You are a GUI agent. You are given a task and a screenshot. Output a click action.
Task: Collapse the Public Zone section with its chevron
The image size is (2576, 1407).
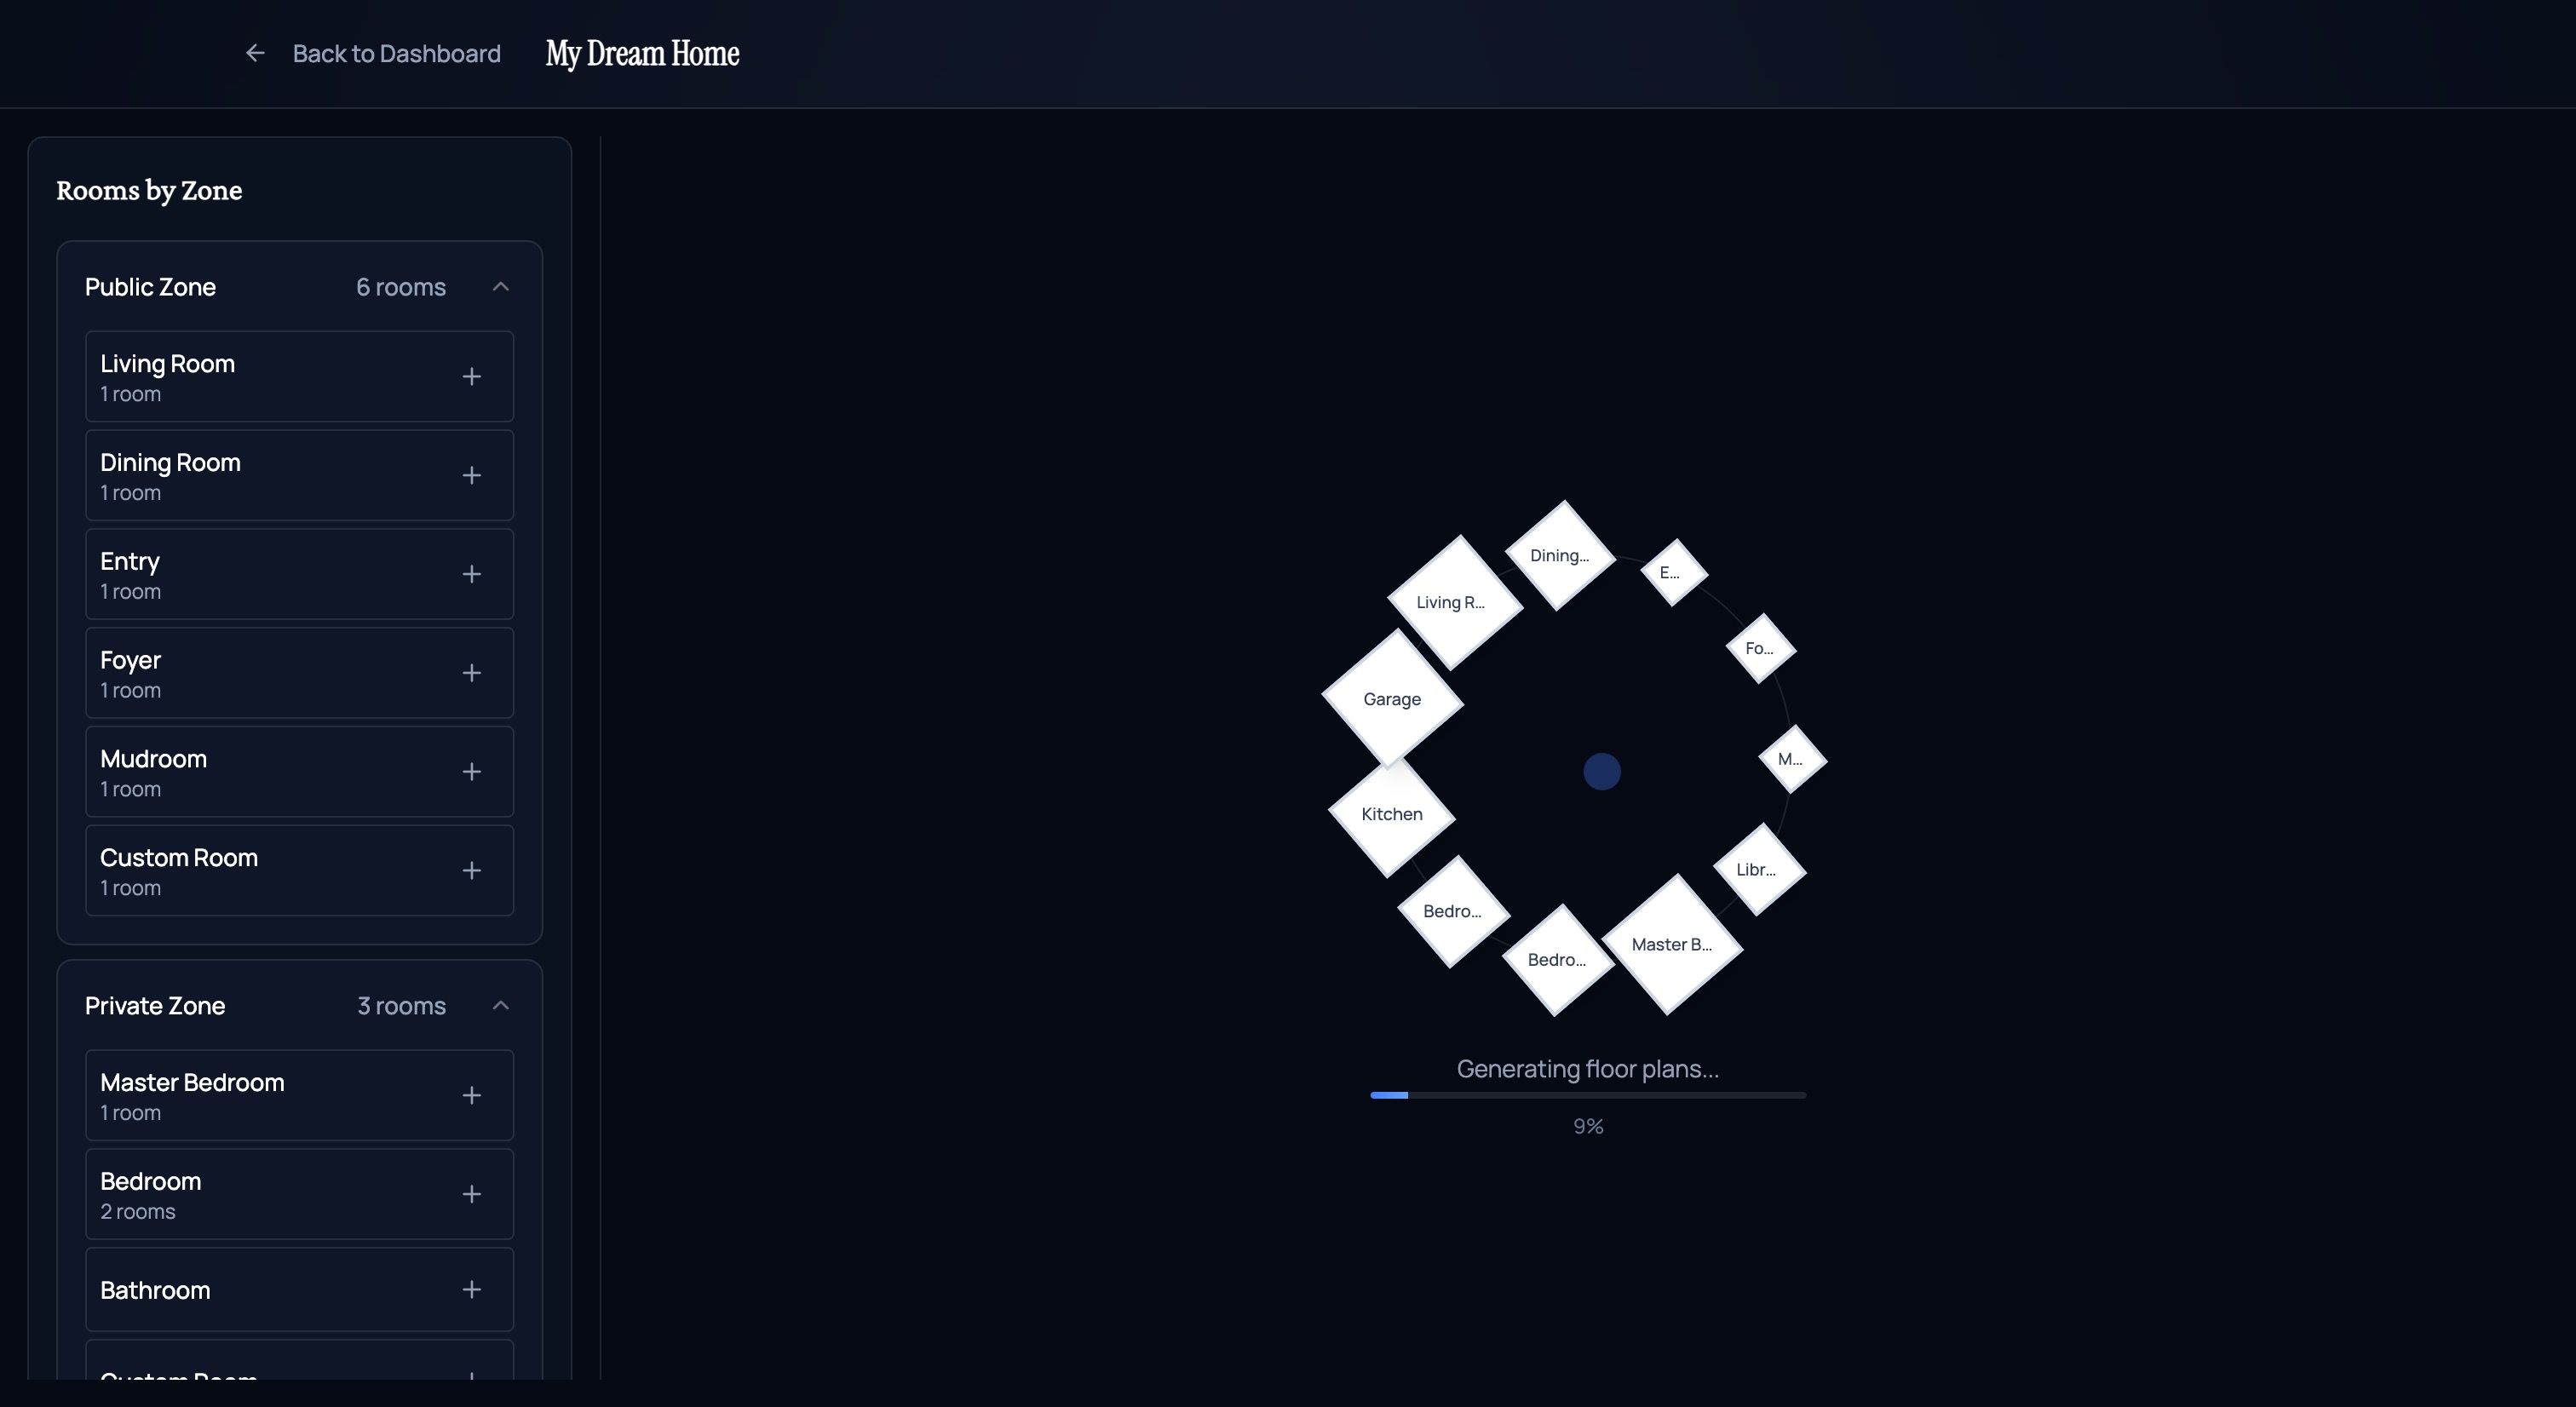pos(500,287)
